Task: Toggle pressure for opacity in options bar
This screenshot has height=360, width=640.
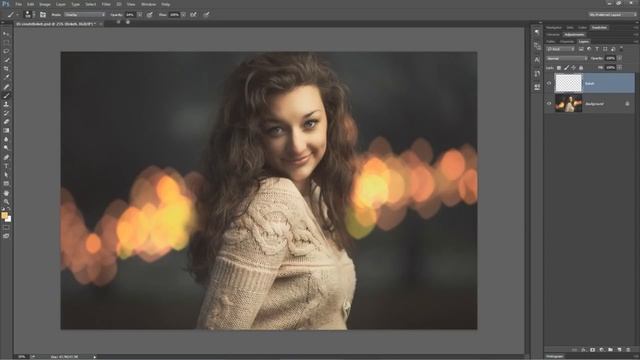Action: click(x=150, y=15)
